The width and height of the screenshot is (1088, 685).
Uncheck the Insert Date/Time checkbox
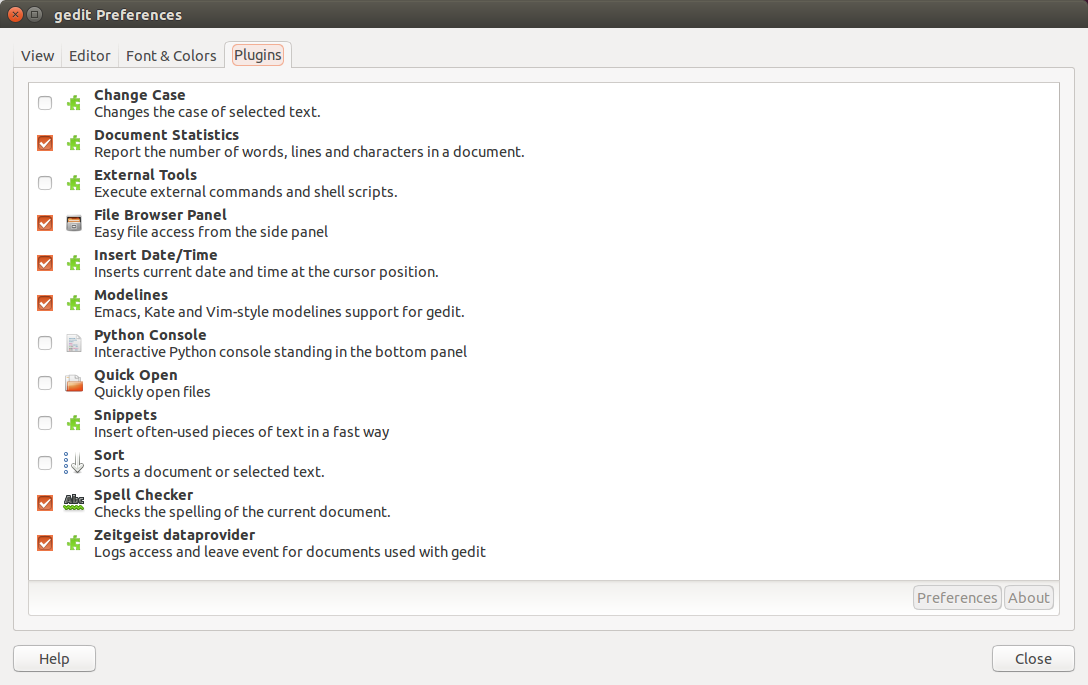45,263
